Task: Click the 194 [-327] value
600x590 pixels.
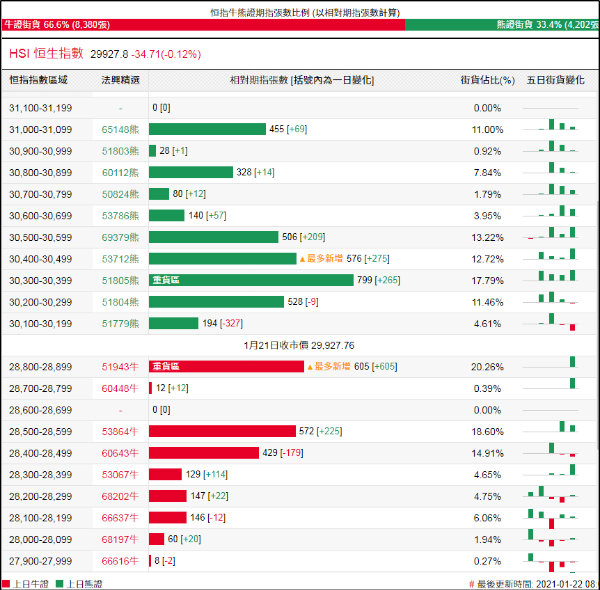Action: tap(222, 323)
